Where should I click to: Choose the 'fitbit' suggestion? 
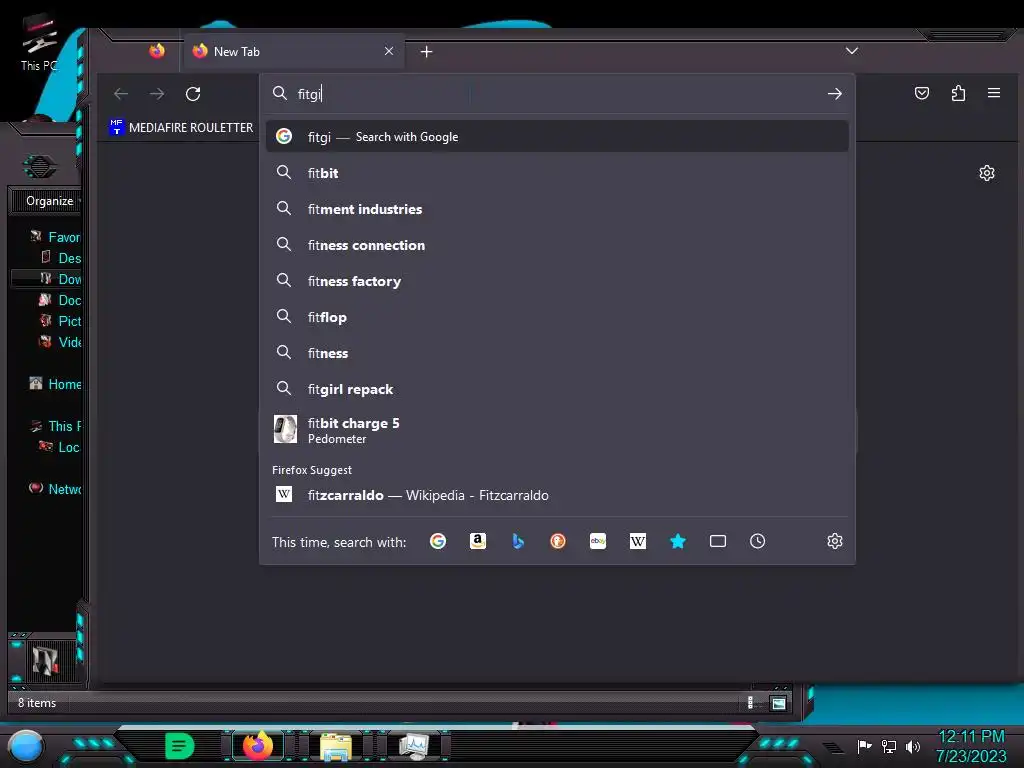pos(557,173)
